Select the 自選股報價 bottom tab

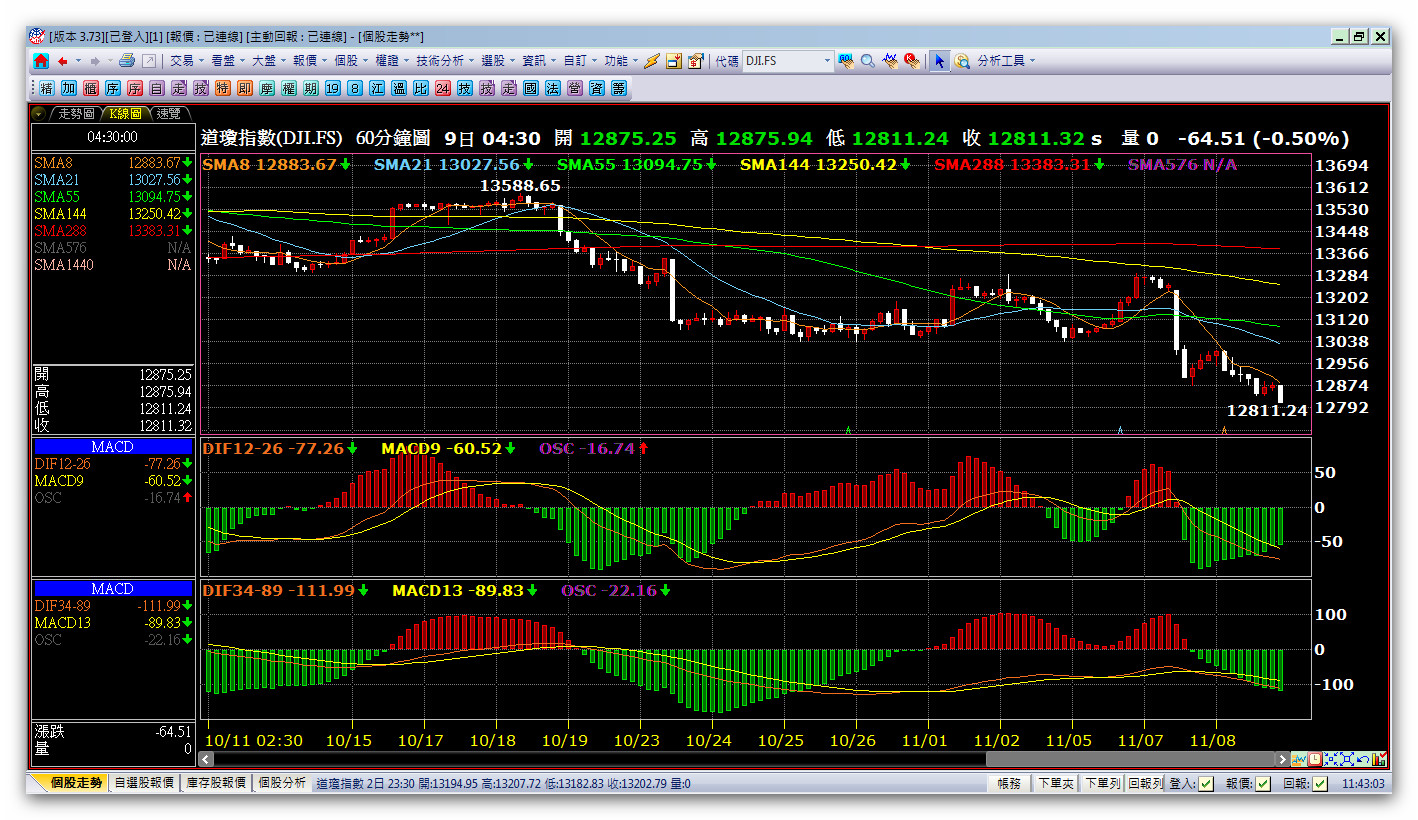pos(144,783)
